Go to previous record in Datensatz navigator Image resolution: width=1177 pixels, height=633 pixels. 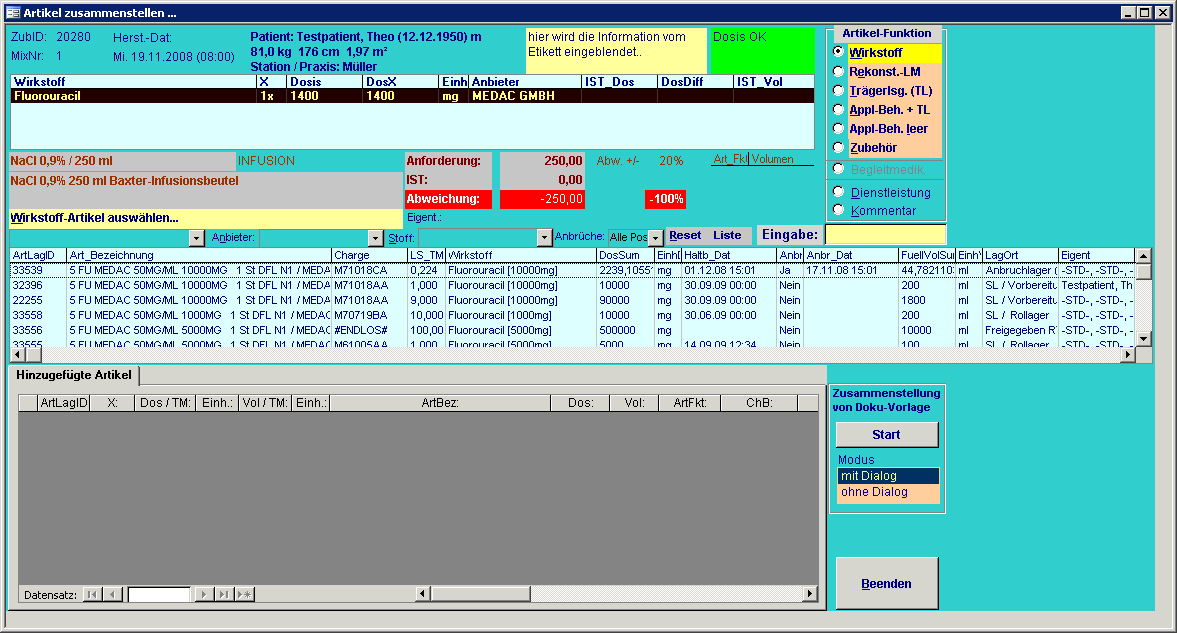click(x=113, y=595)
